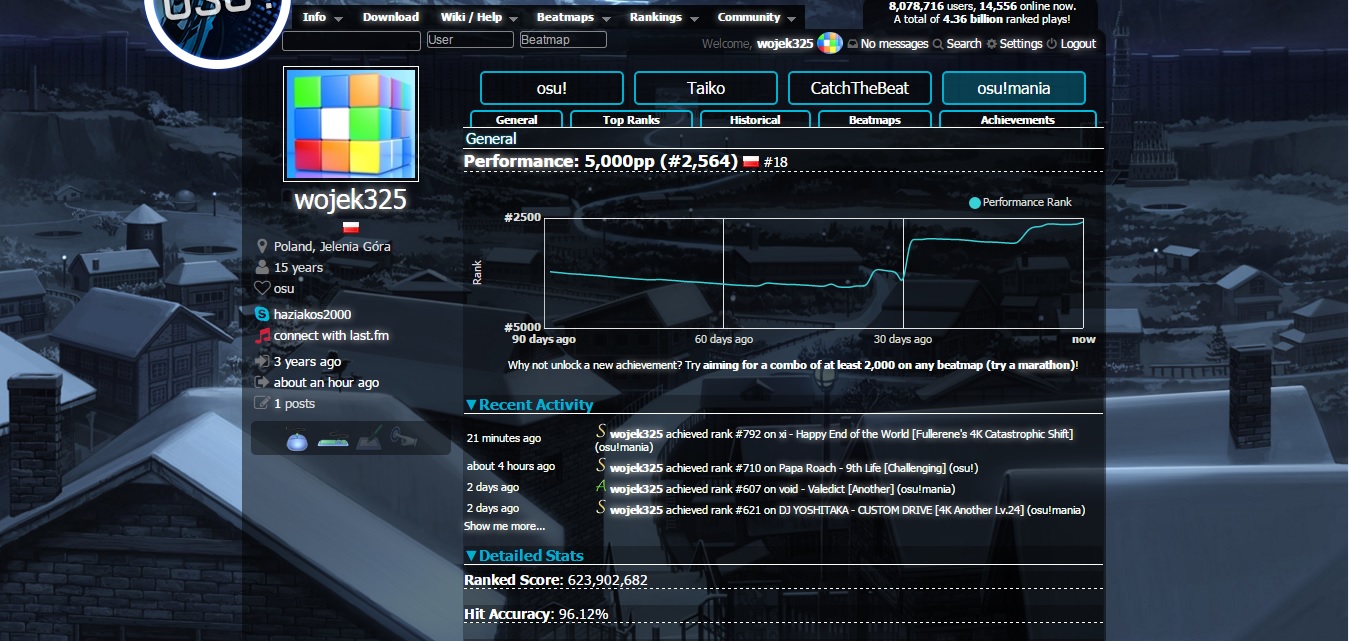Click the keyboard playstyle icon
This screenshot has width=1349, height=641.
click(333, 440)
